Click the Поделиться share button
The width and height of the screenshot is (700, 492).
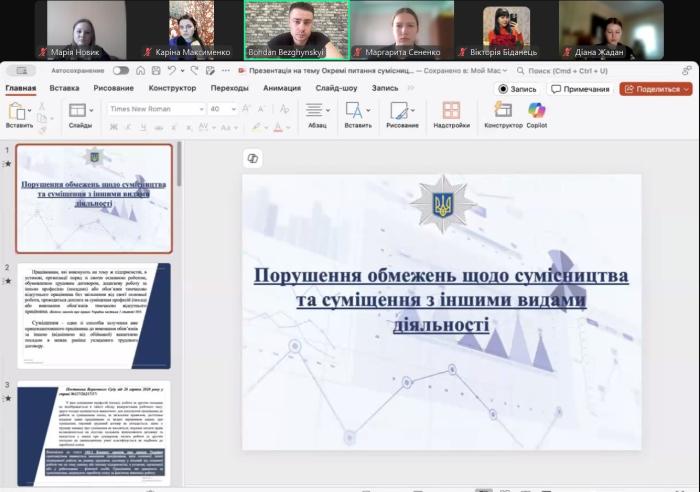[x=655, y=89]
